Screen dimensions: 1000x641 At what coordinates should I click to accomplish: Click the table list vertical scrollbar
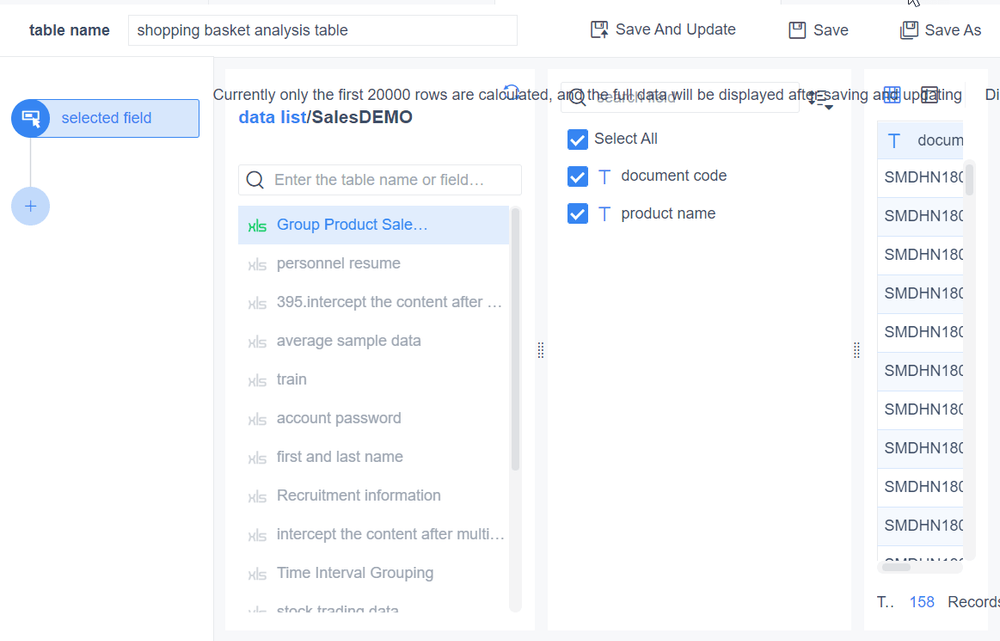516,340
